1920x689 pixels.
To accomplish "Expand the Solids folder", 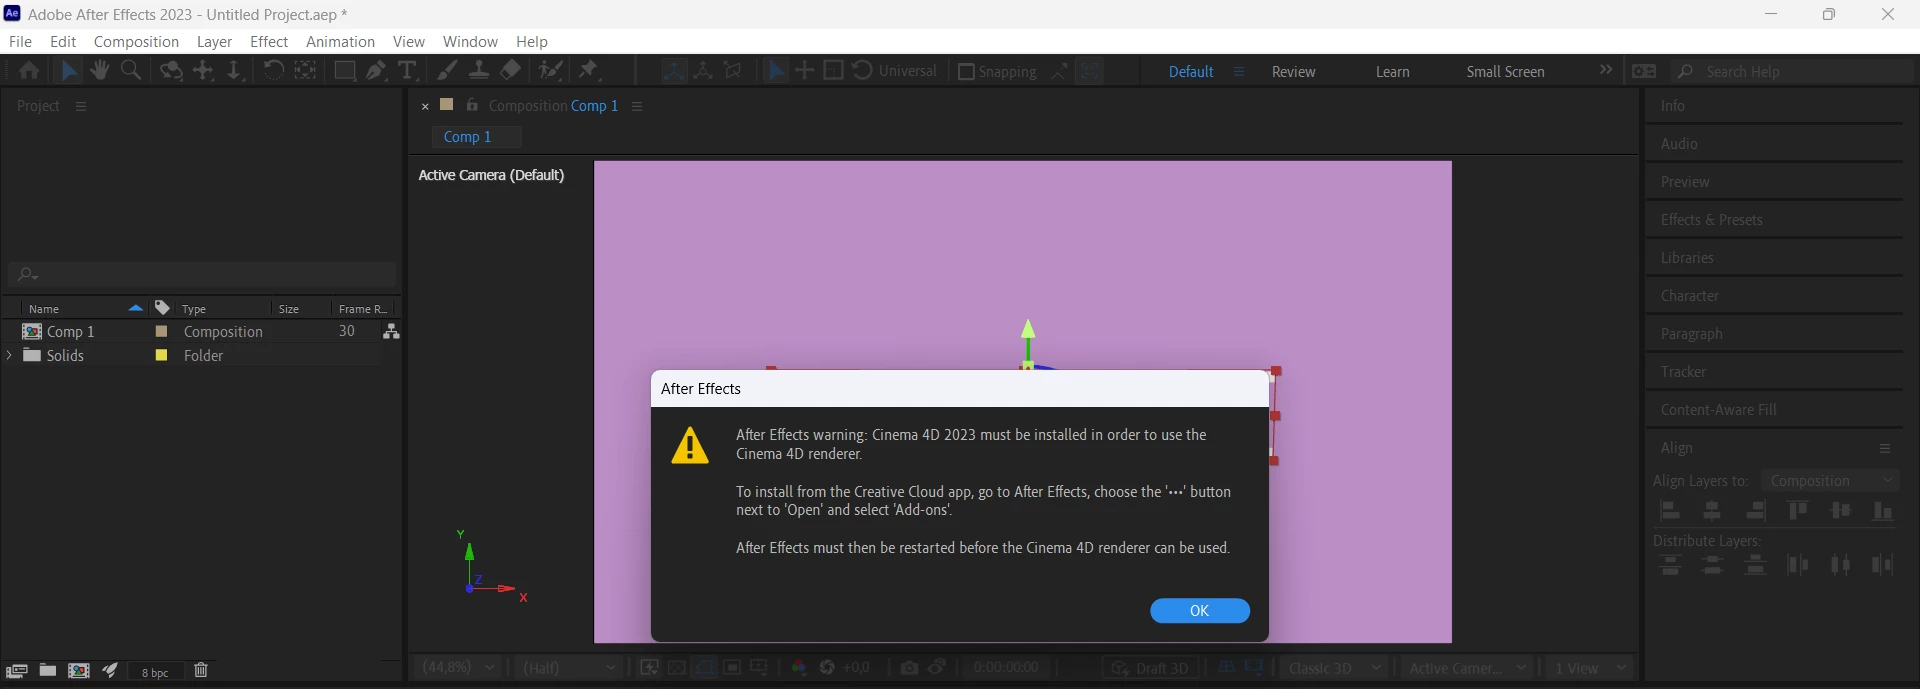I will click(10, 355).
